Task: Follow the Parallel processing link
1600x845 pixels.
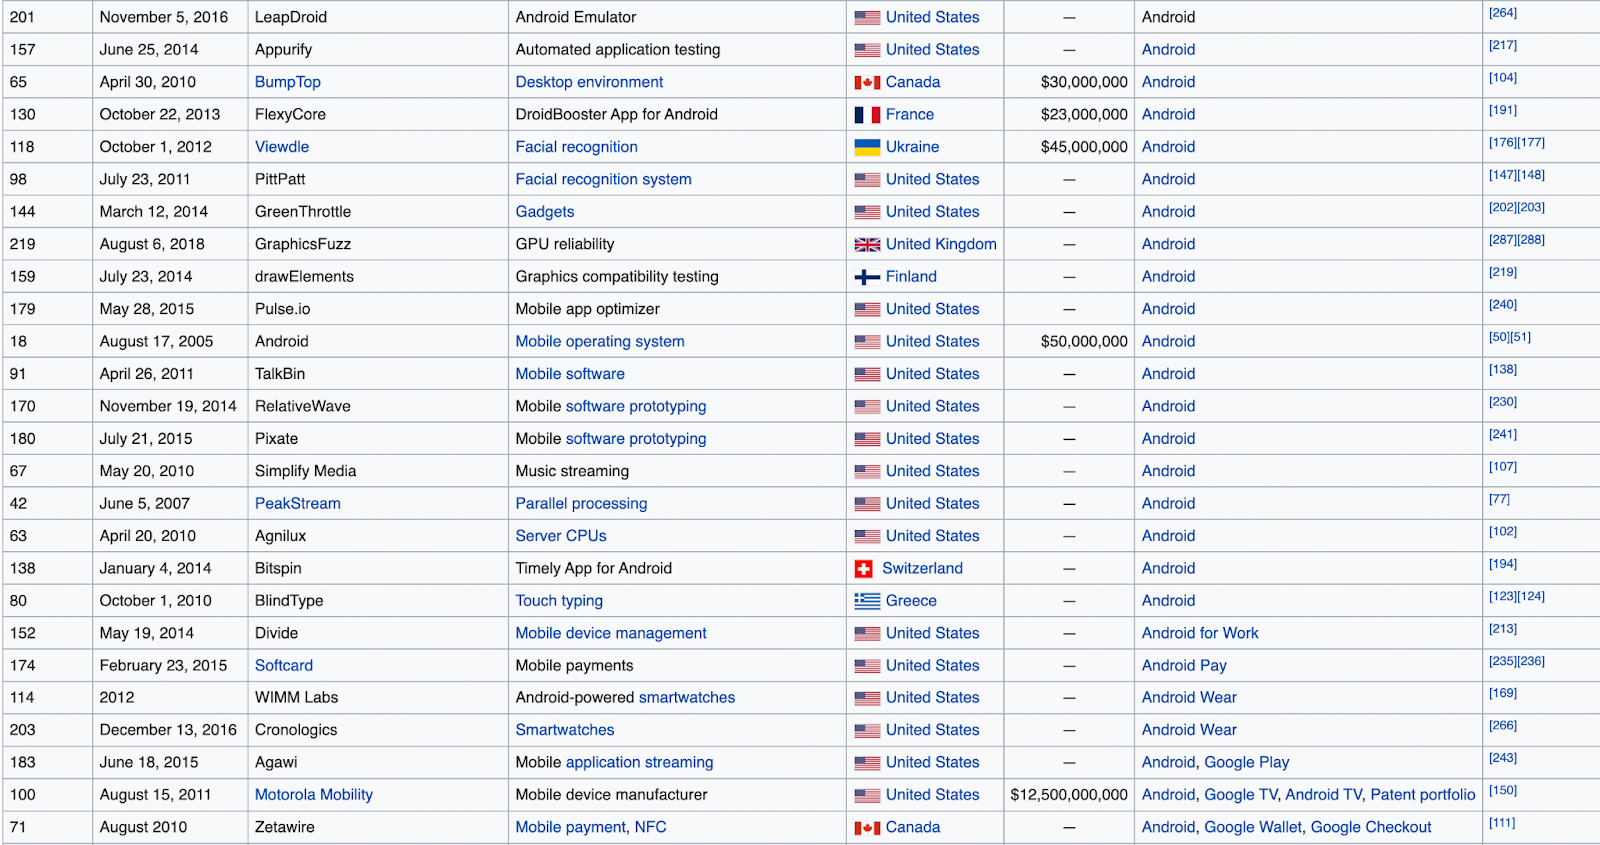Action: coord(581,503)
